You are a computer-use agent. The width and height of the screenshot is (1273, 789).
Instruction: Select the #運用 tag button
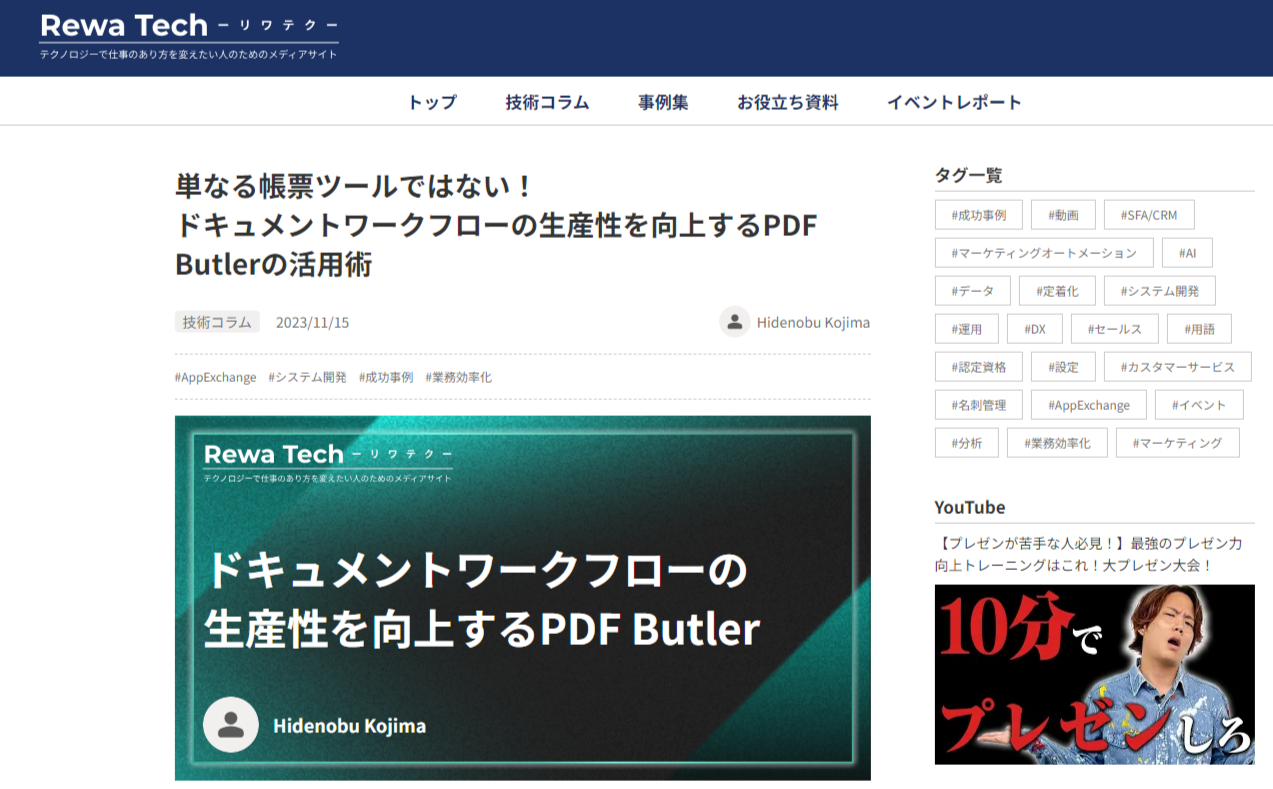coord(967,329)
